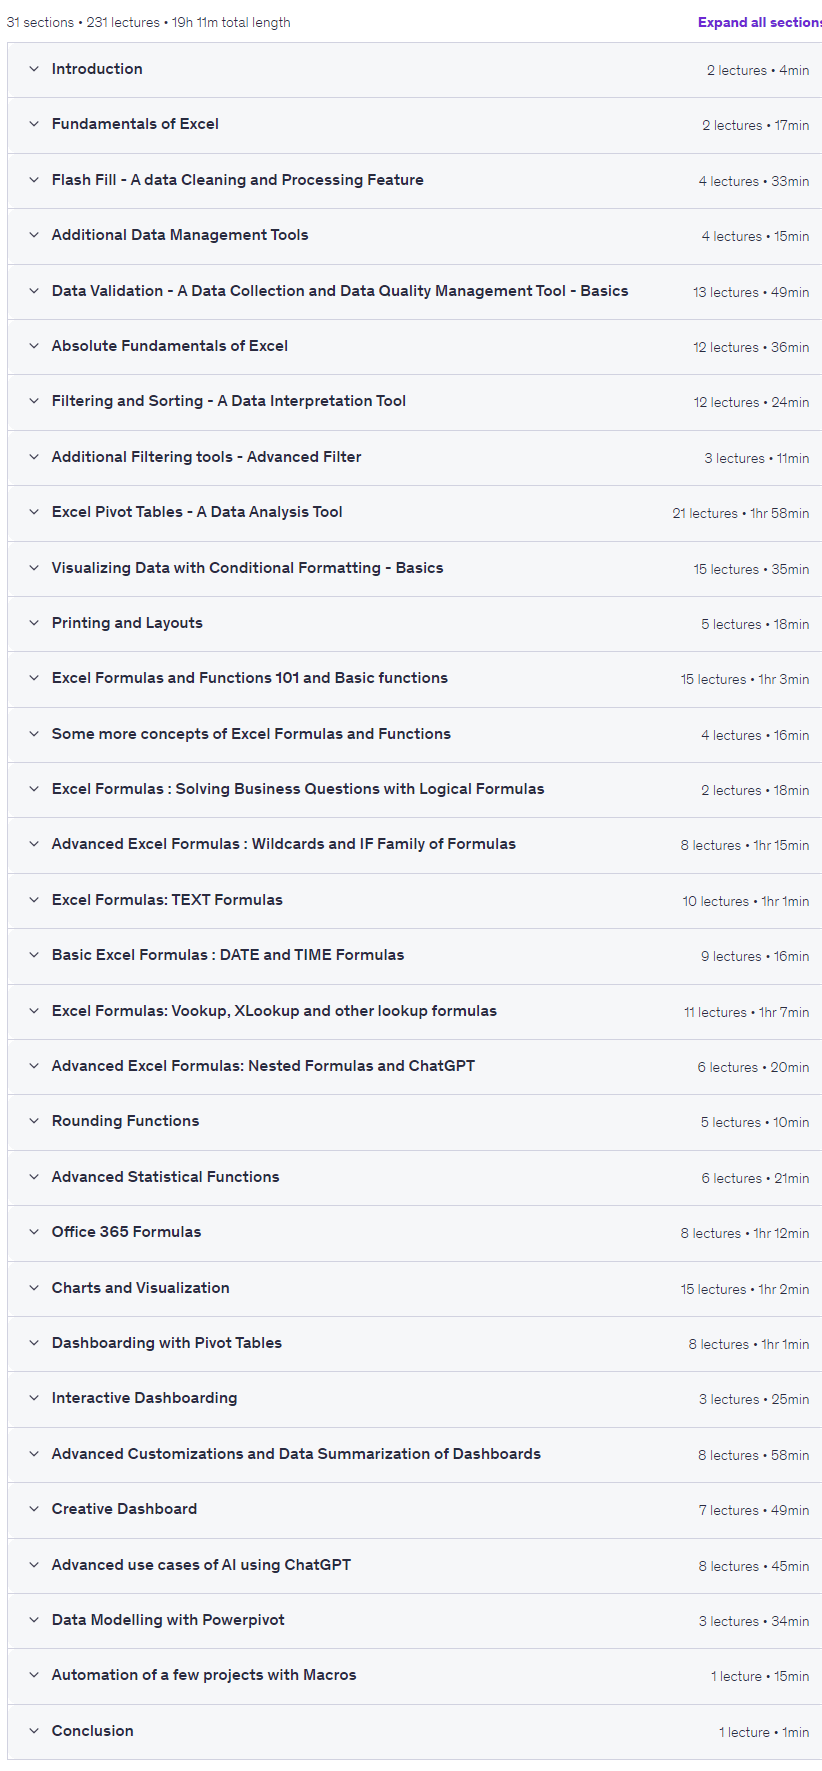Click "1 lecture • 15min" on Macros row
Viewport: 822px width, 1771px height.
(x=760, y=1676)
